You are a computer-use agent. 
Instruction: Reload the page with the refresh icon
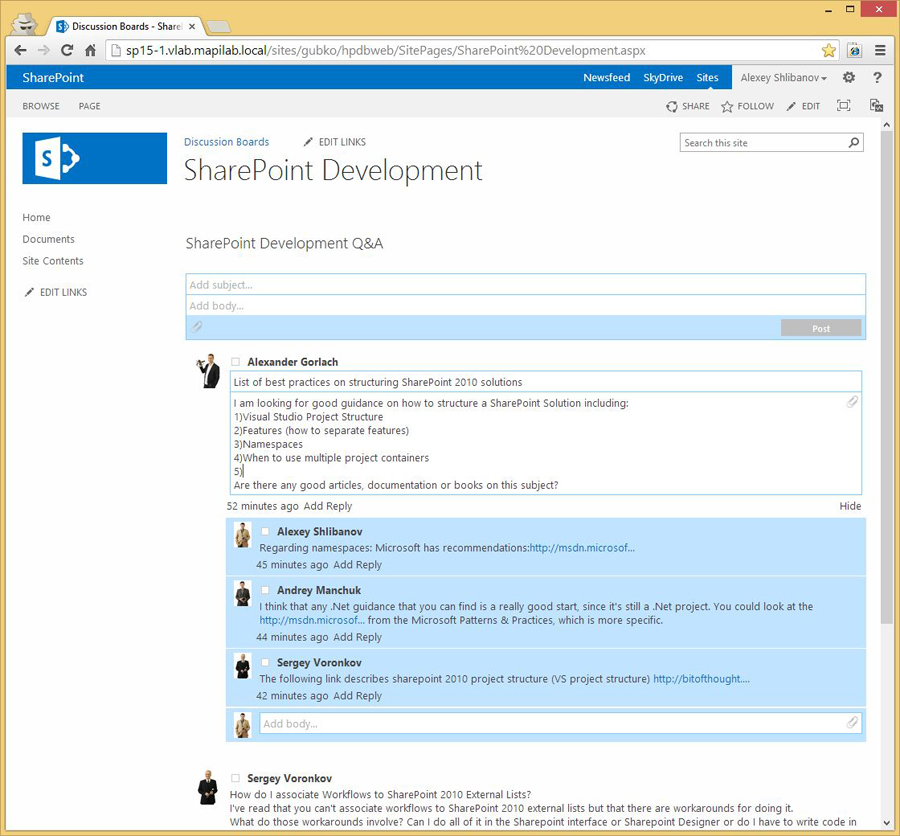pyautogui.click(x=67, y=51)
